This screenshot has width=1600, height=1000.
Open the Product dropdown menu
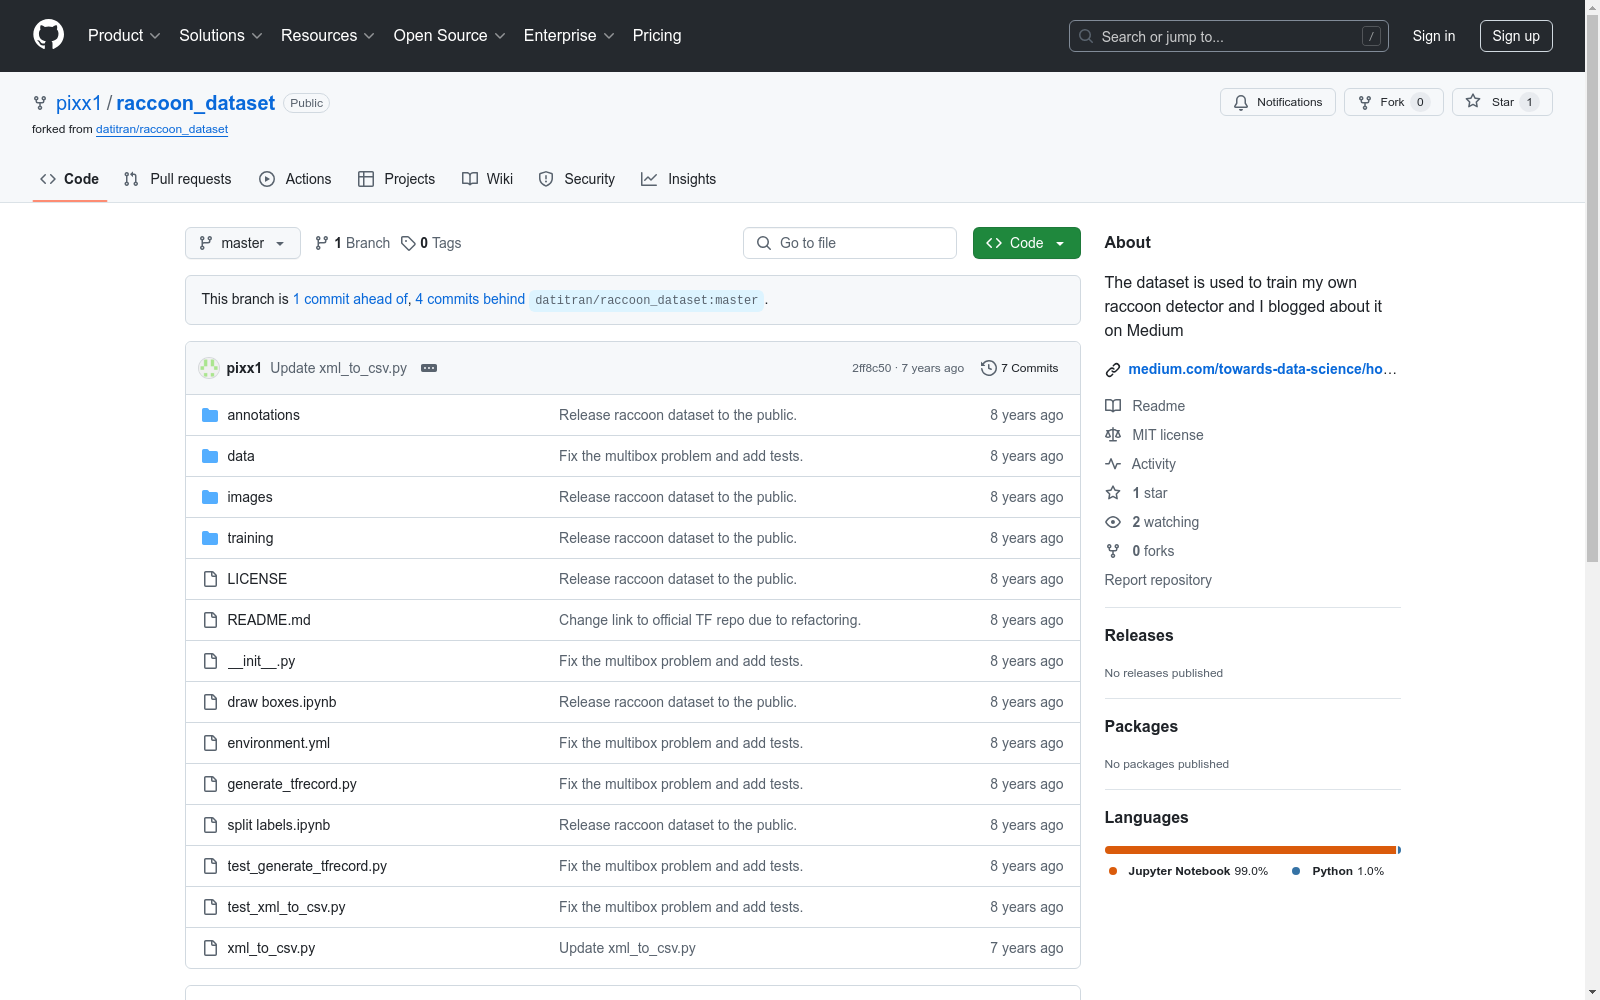124,35
